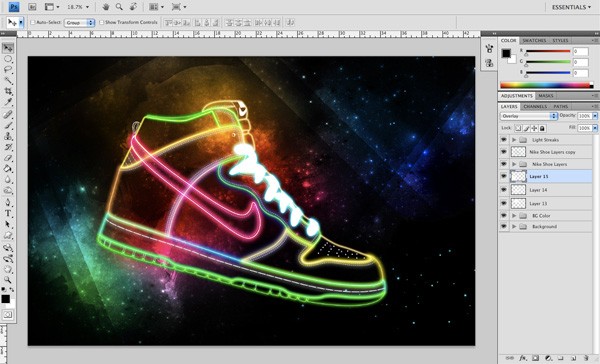The height and width of the screenshot is (364, 600).
Task: Select the Magic Wand tool
Action: point(8,81)
